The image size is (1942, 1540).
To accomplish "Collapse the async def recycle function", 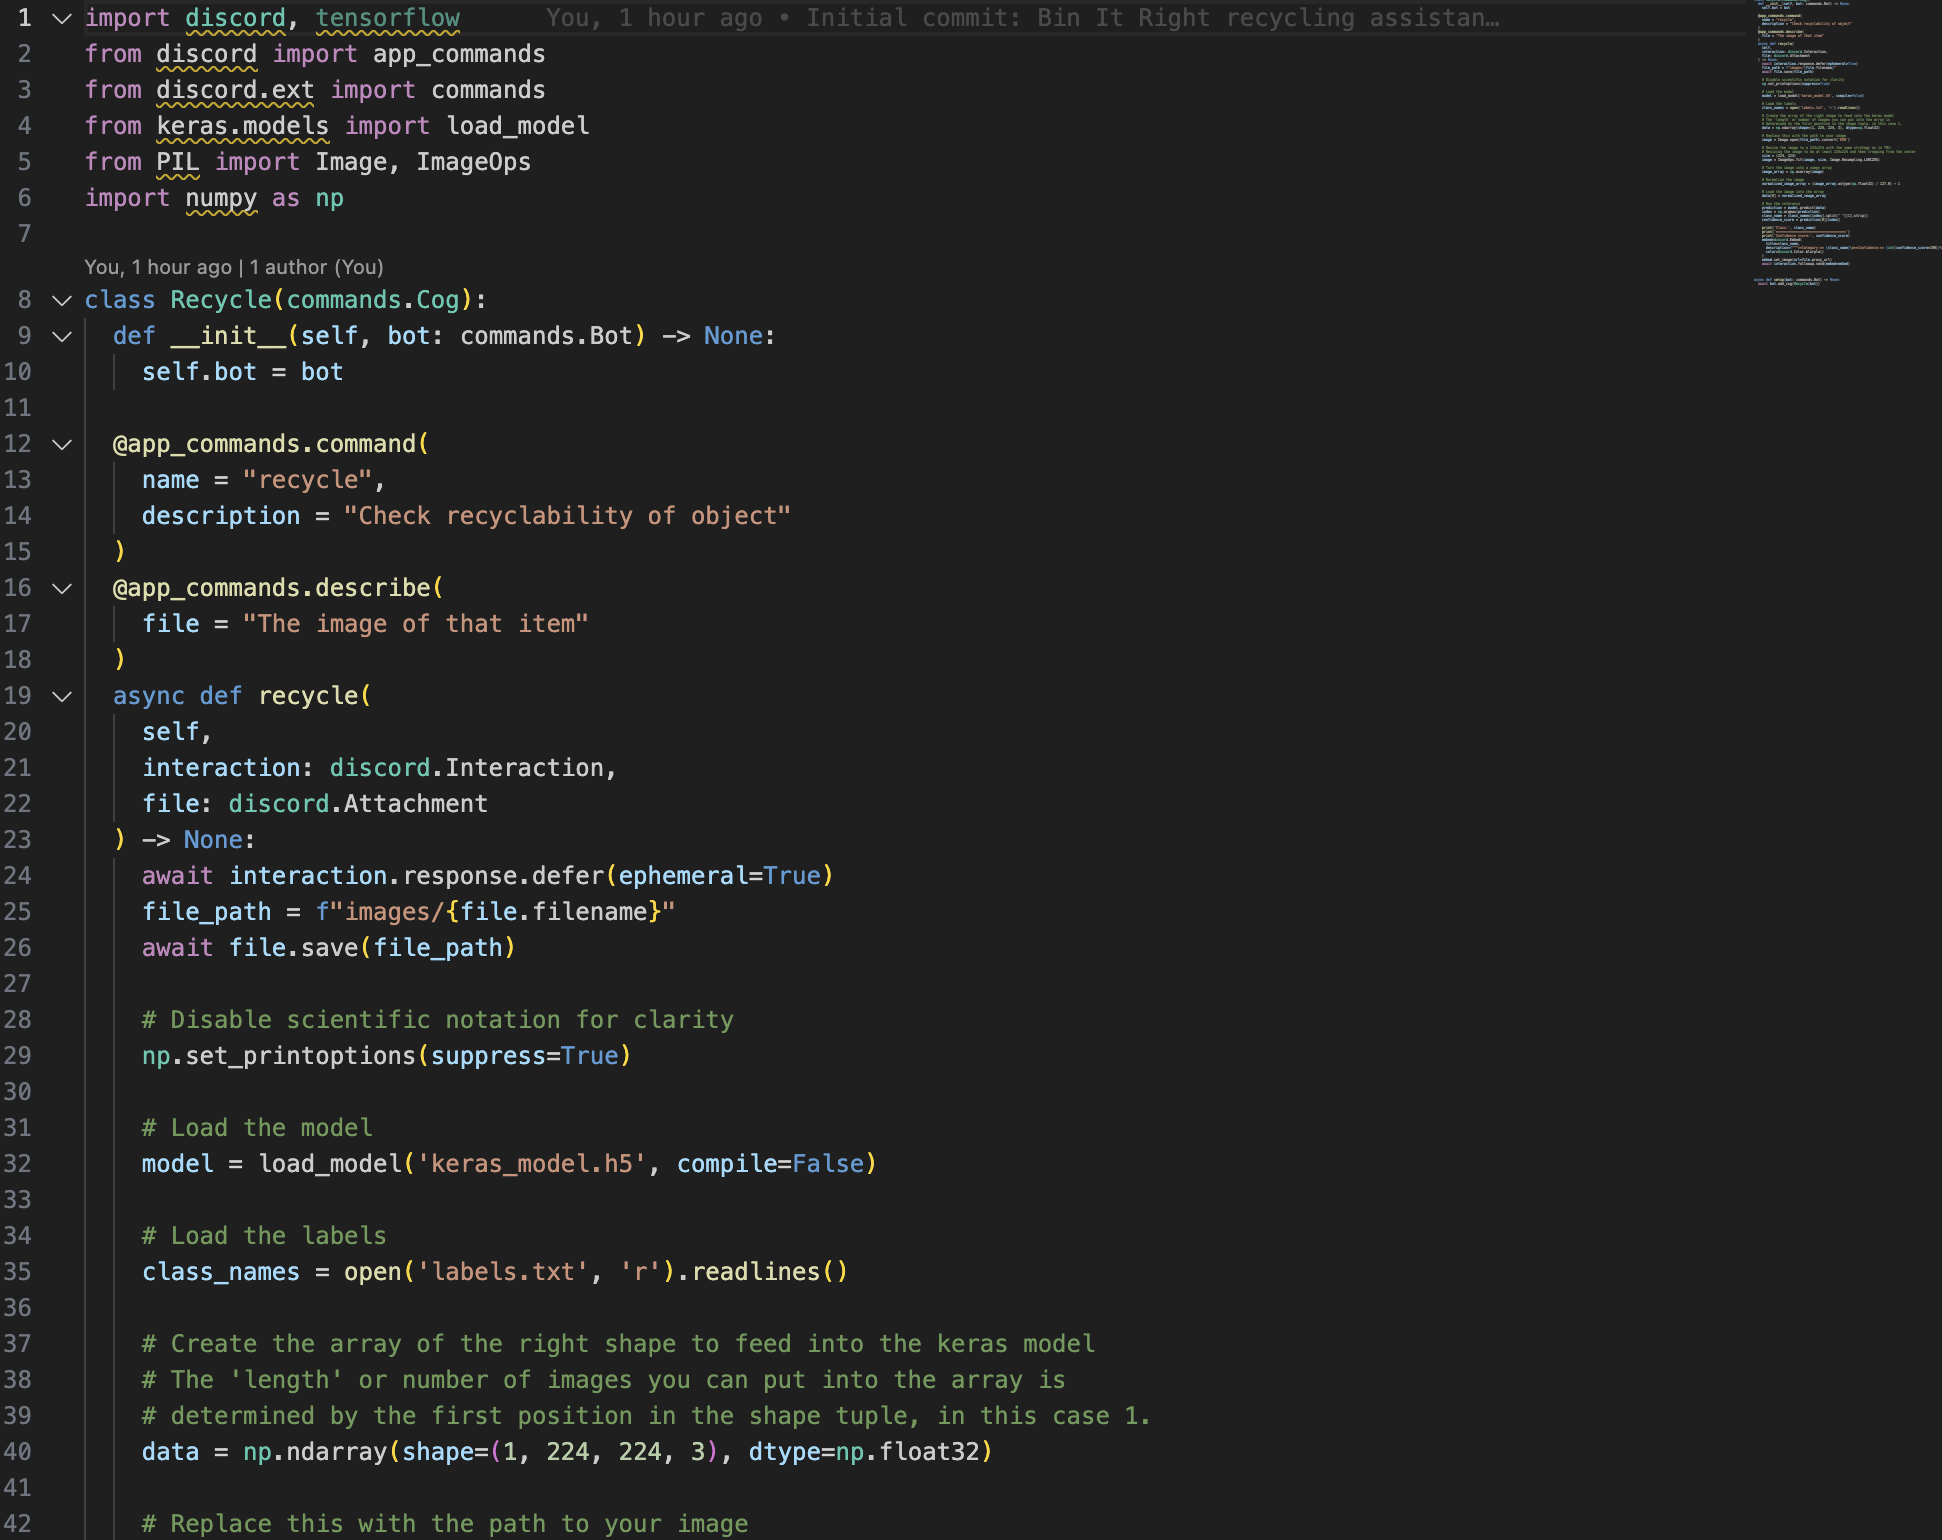I will pos(62,696).
